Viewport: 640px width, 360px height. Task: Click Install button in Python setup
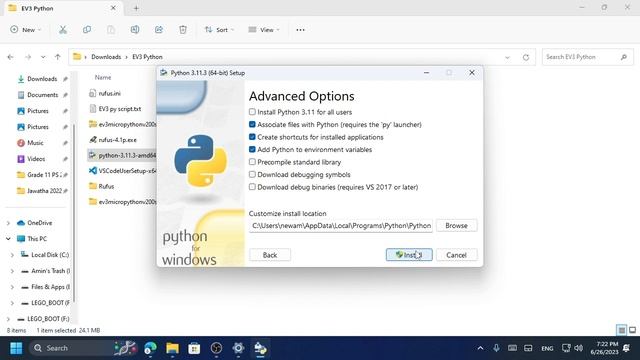[409, 255]
